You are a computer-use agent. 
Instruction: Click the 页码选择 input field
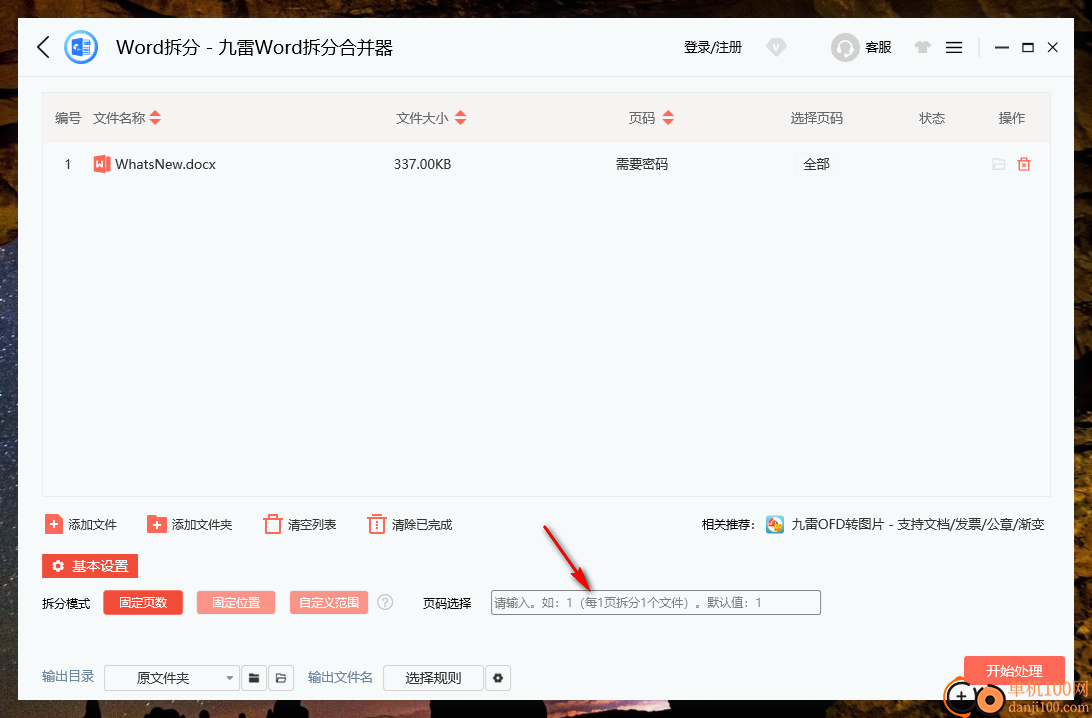(x=655, y=602)
